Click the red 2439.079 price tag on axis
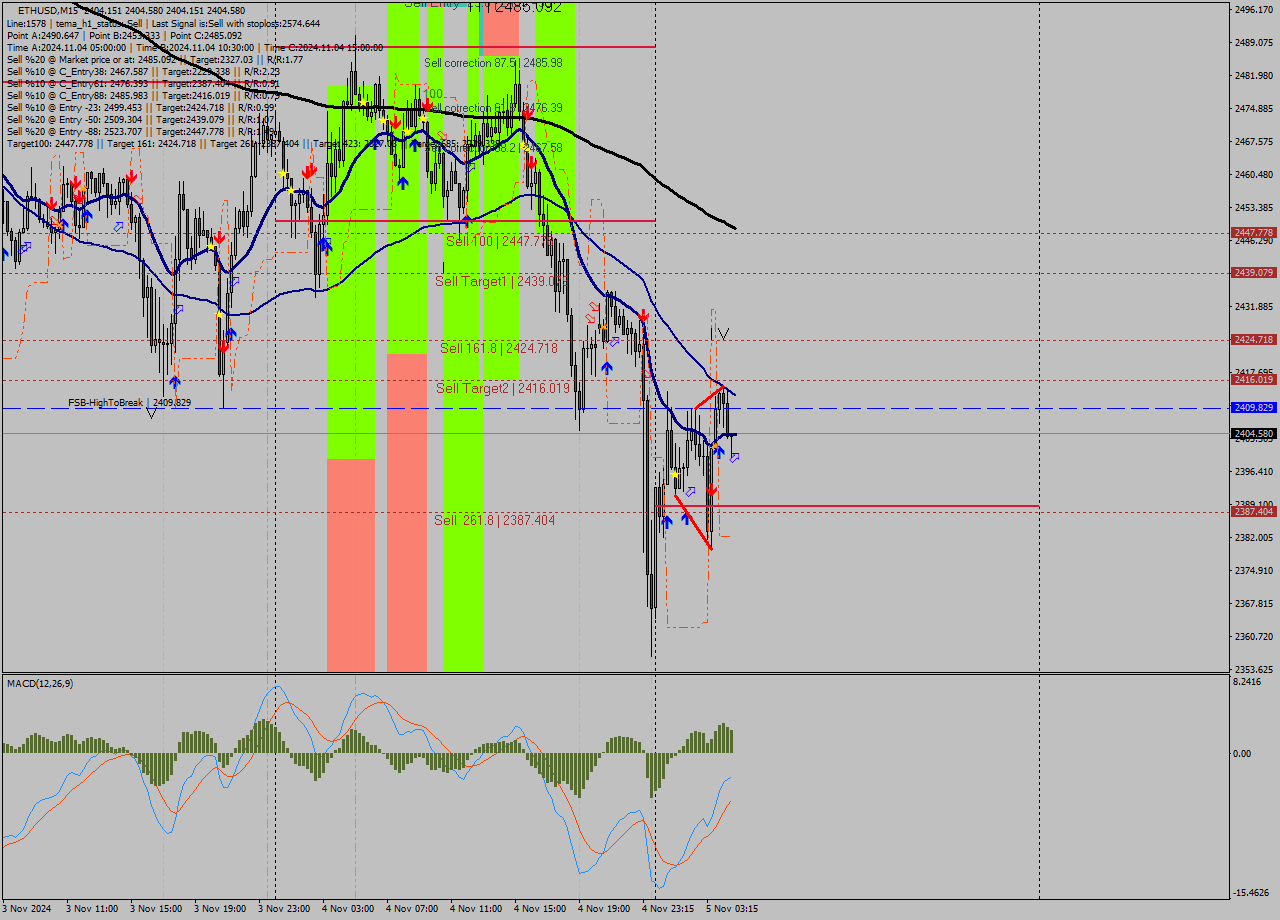Screen dimensions: 1280x920 coord(1254,272)
